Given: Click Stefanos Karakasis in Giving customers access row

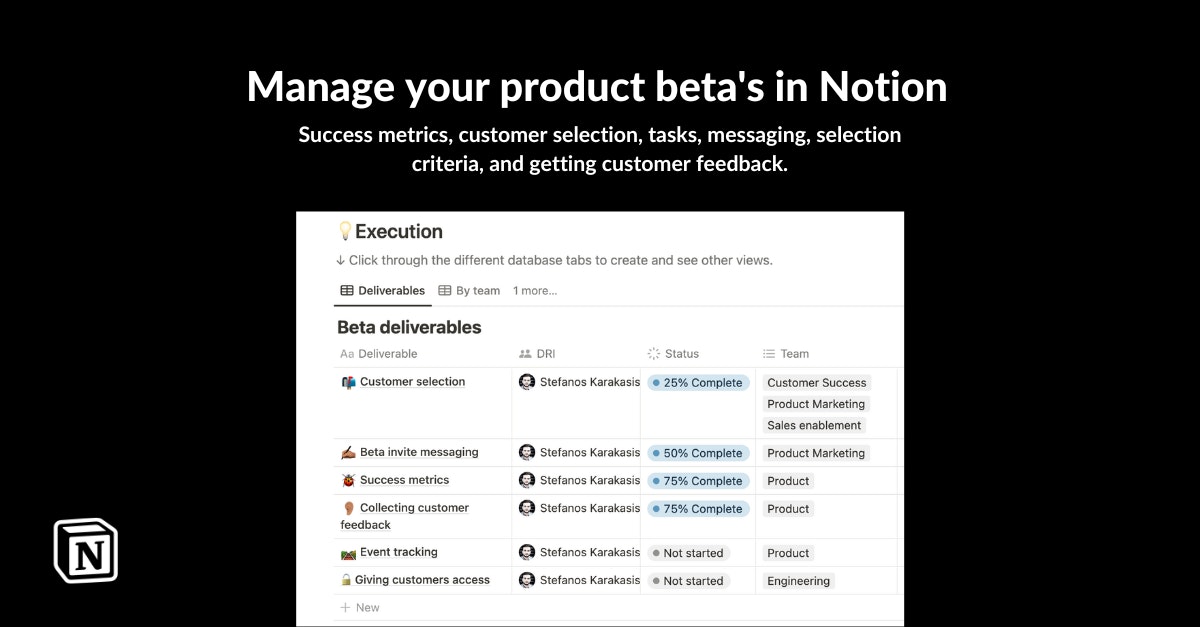Looking at the screenshot, I should click(x=590, y=580).
